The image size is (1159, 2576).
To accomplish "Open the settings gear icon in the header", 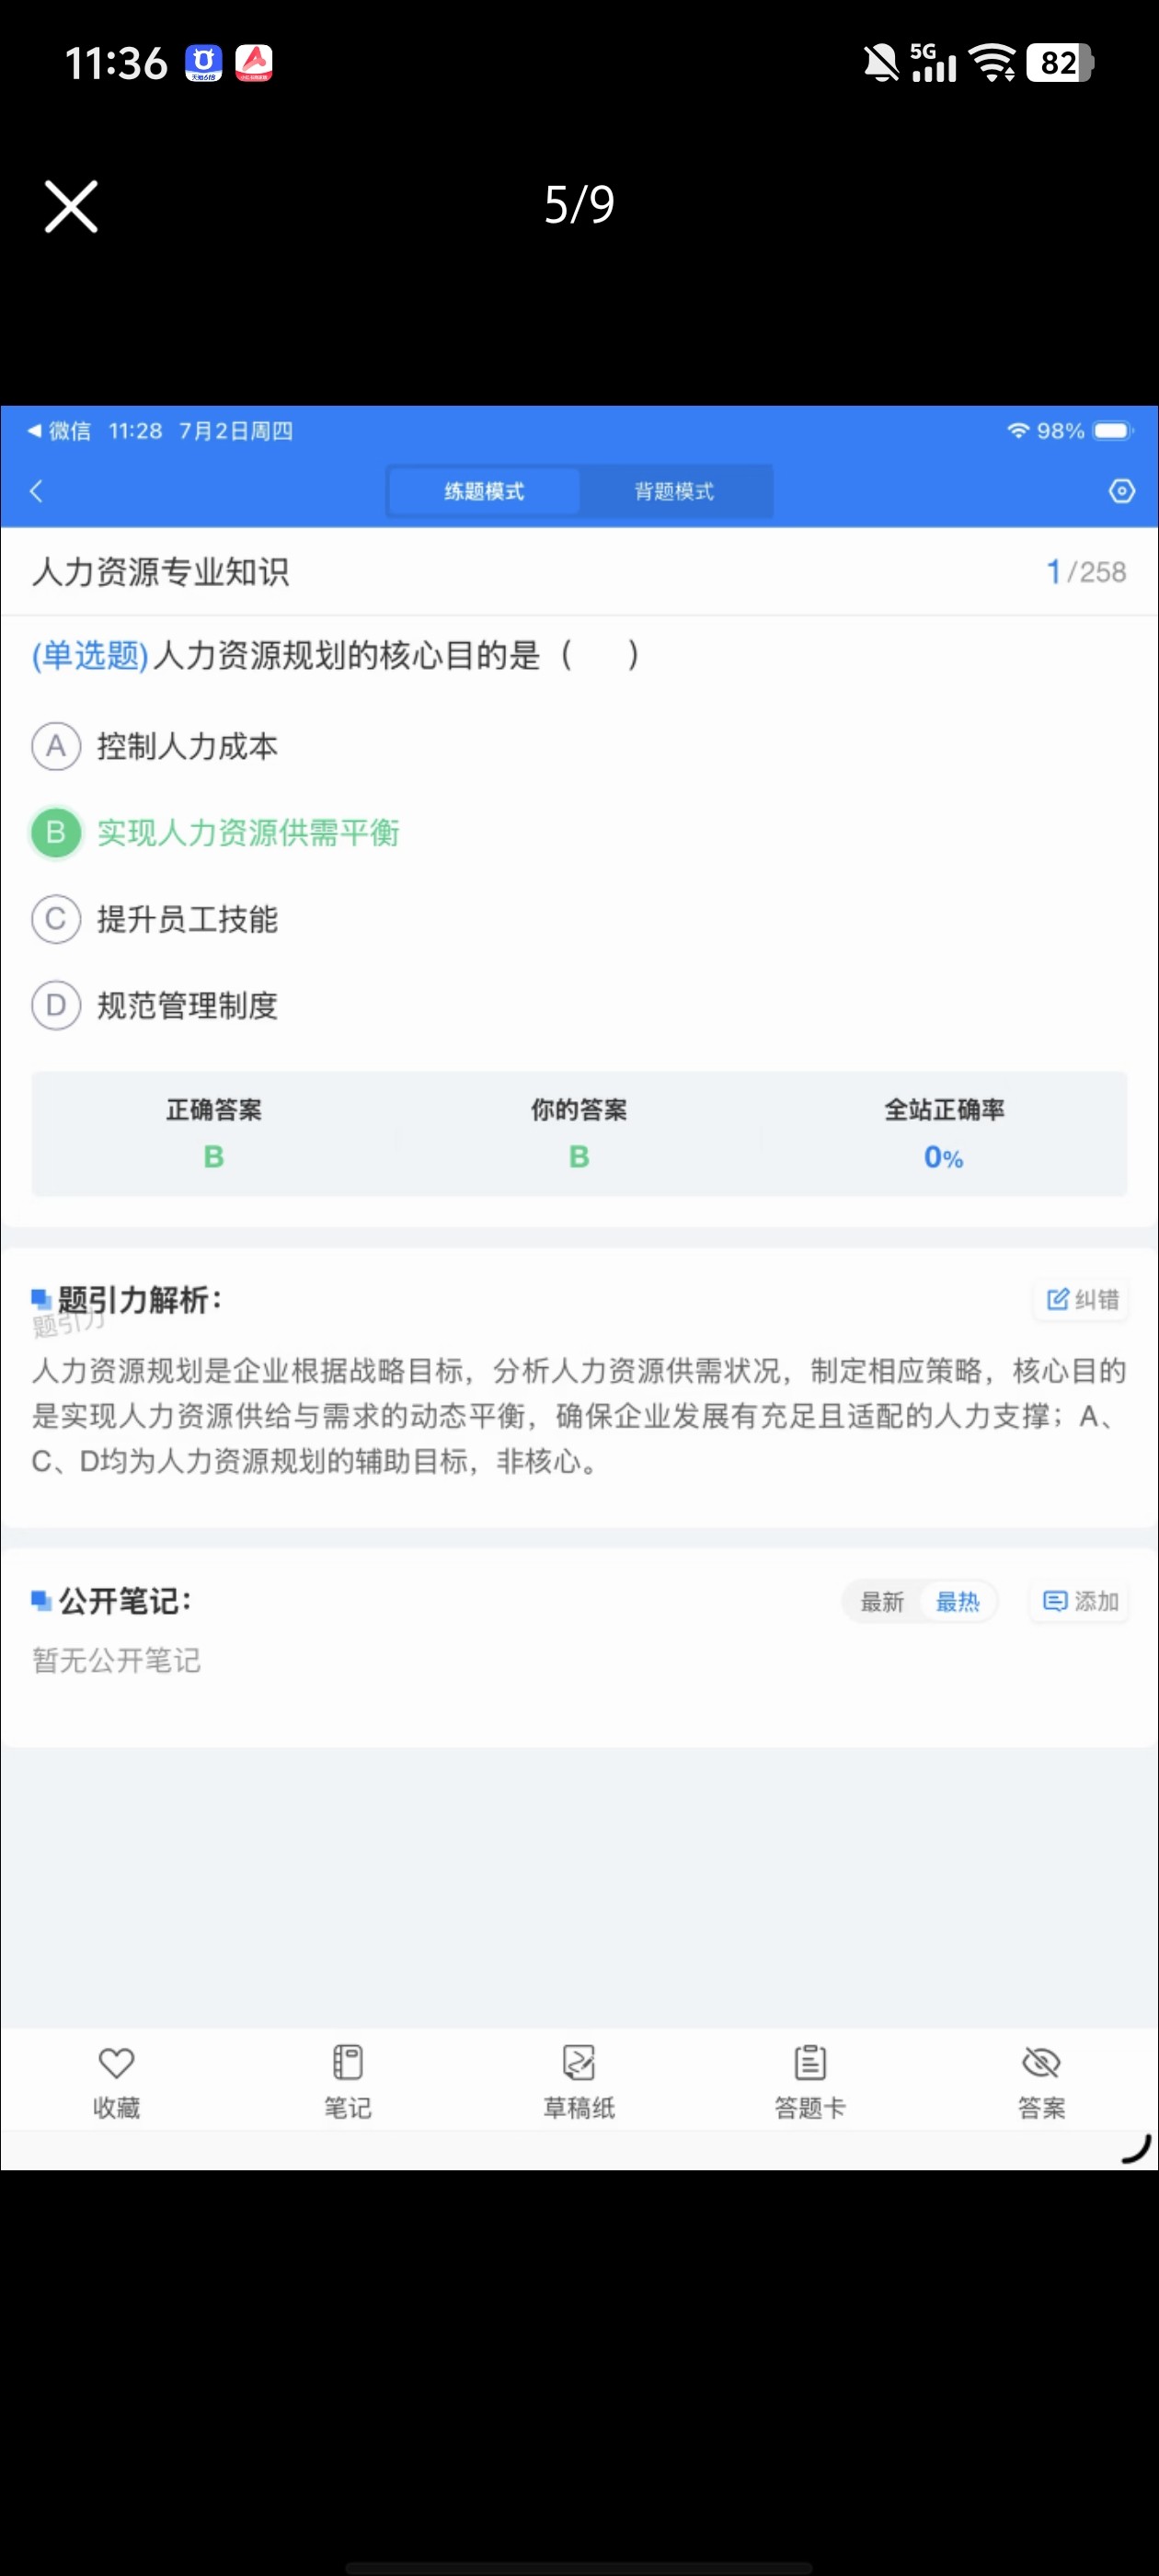I will coord(1122,491).
